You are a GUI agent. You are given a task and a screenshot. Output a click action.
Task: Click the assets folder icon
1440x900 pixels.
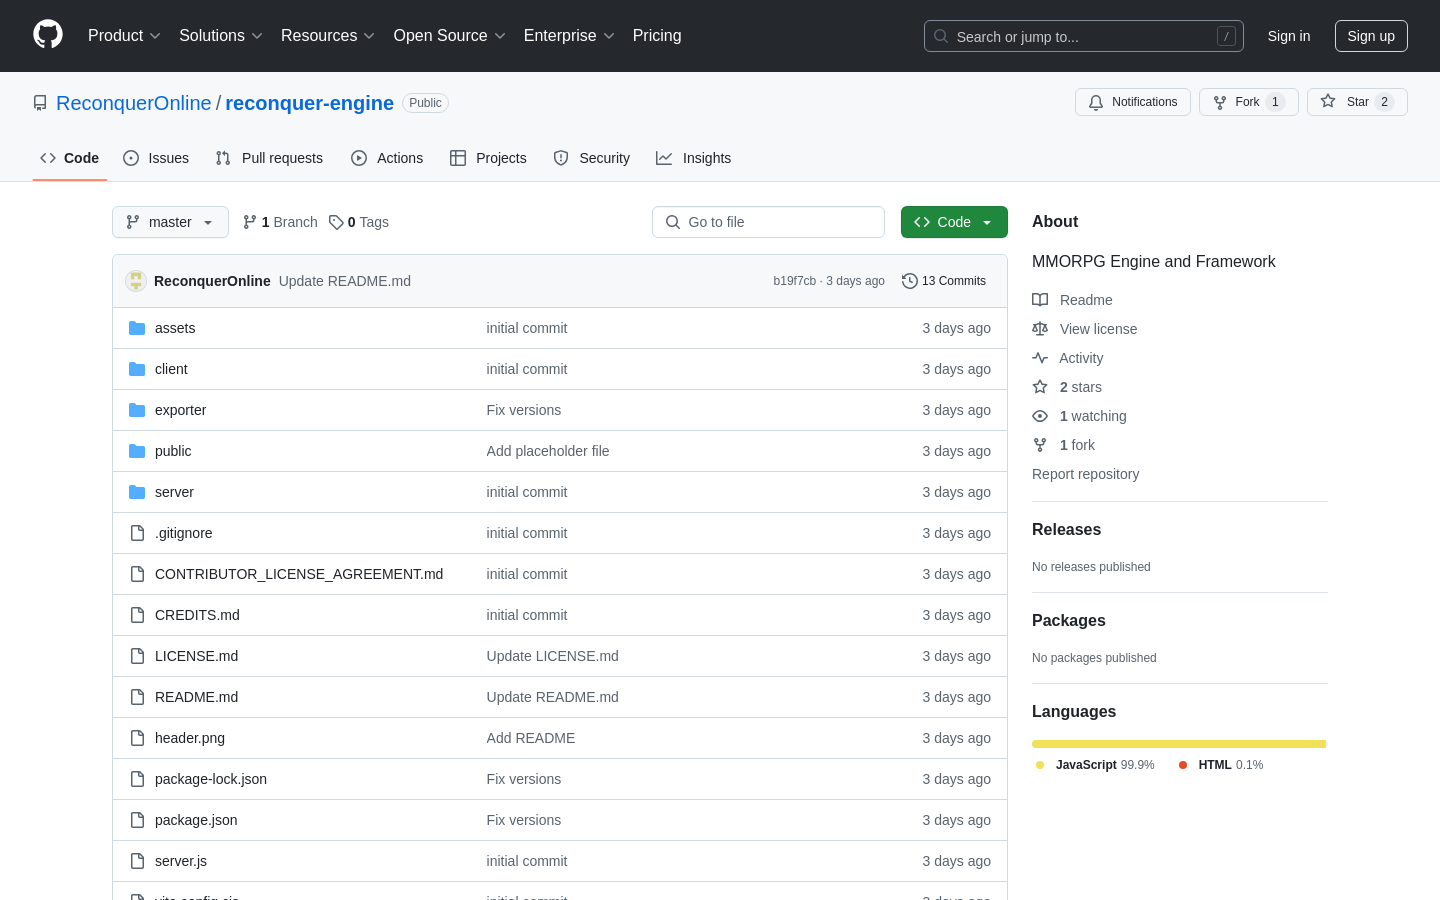tap(137, 328)
